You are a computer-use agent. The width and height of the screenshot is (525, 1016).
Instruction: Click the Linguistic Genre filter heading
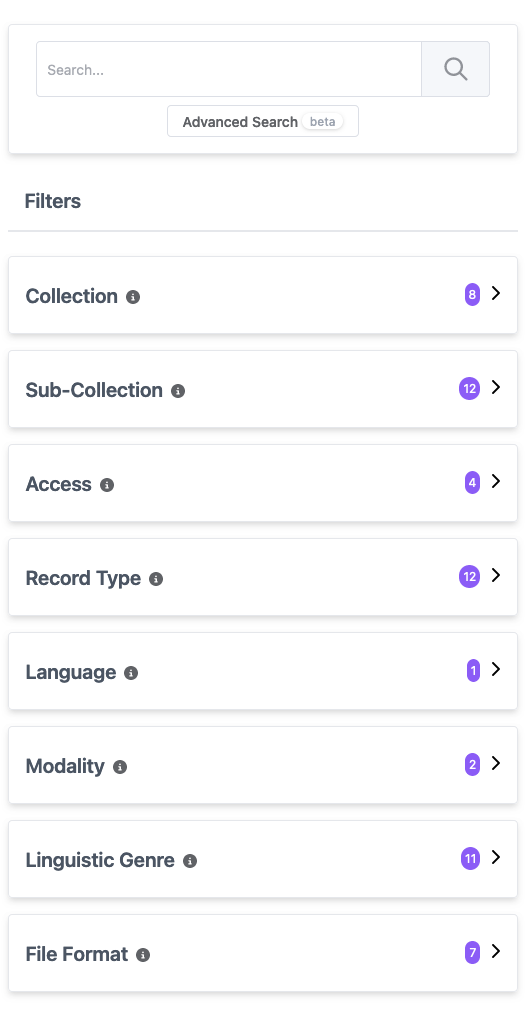(x=100, y=860)
